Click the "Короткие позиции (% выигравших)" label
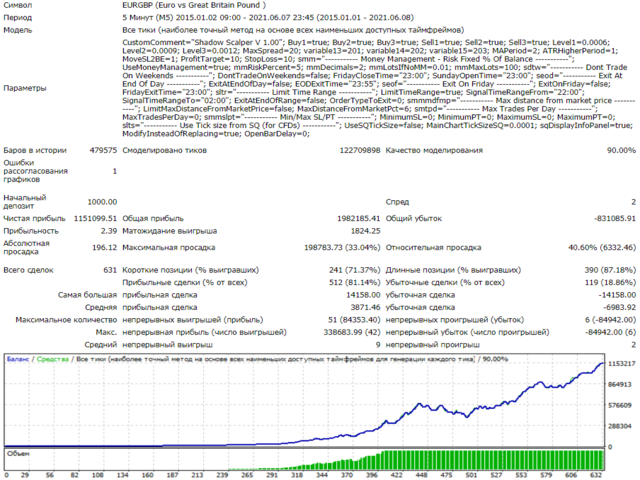Image resolution: width=640 pixels, height=480 pixels. [x=191, y=270]
